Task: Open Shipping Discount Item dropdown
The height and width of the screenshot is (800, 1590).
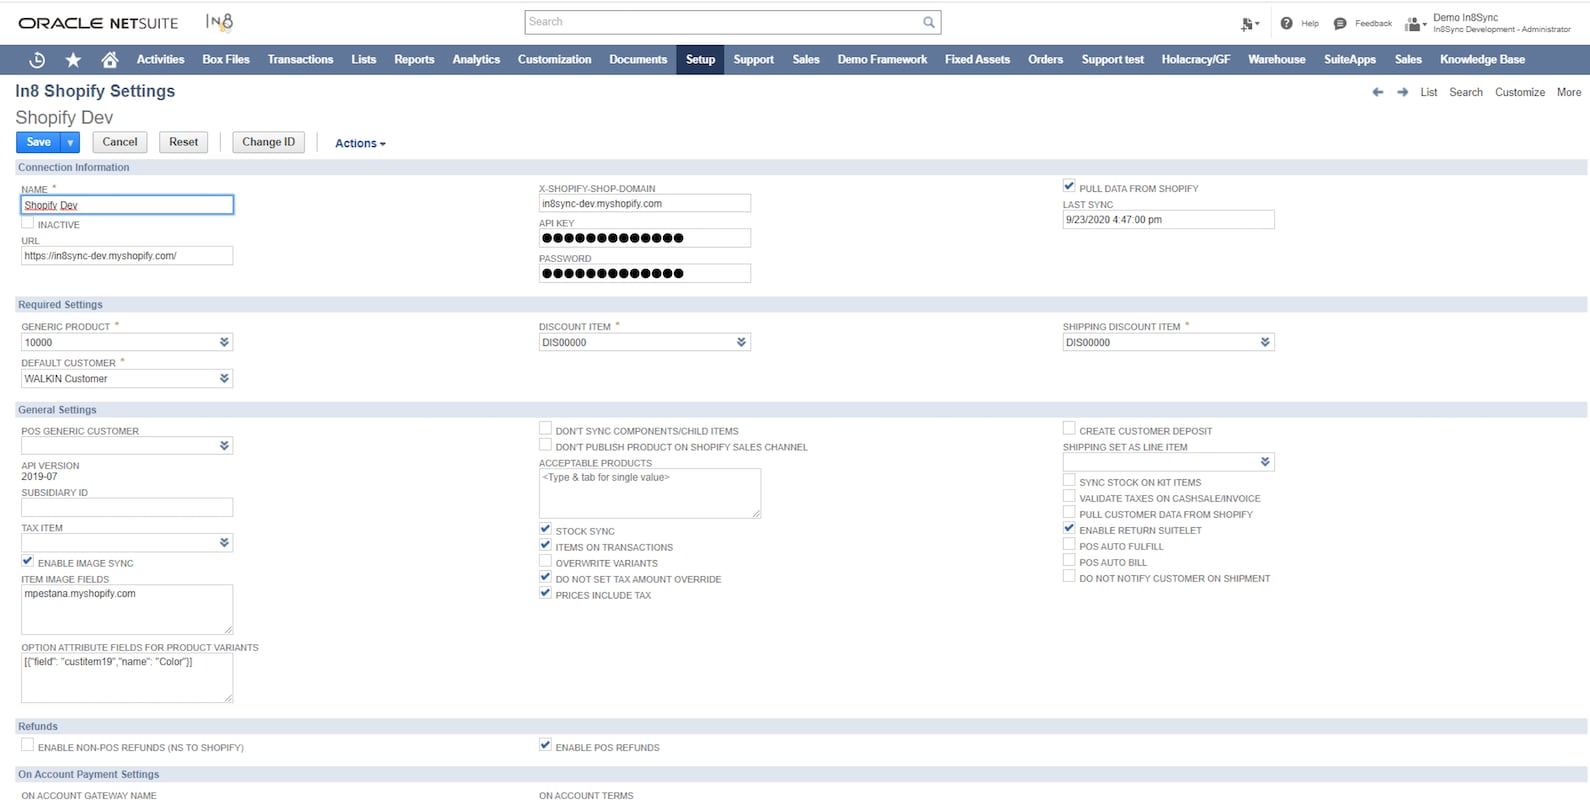Action: click(x=1265, y=342)
